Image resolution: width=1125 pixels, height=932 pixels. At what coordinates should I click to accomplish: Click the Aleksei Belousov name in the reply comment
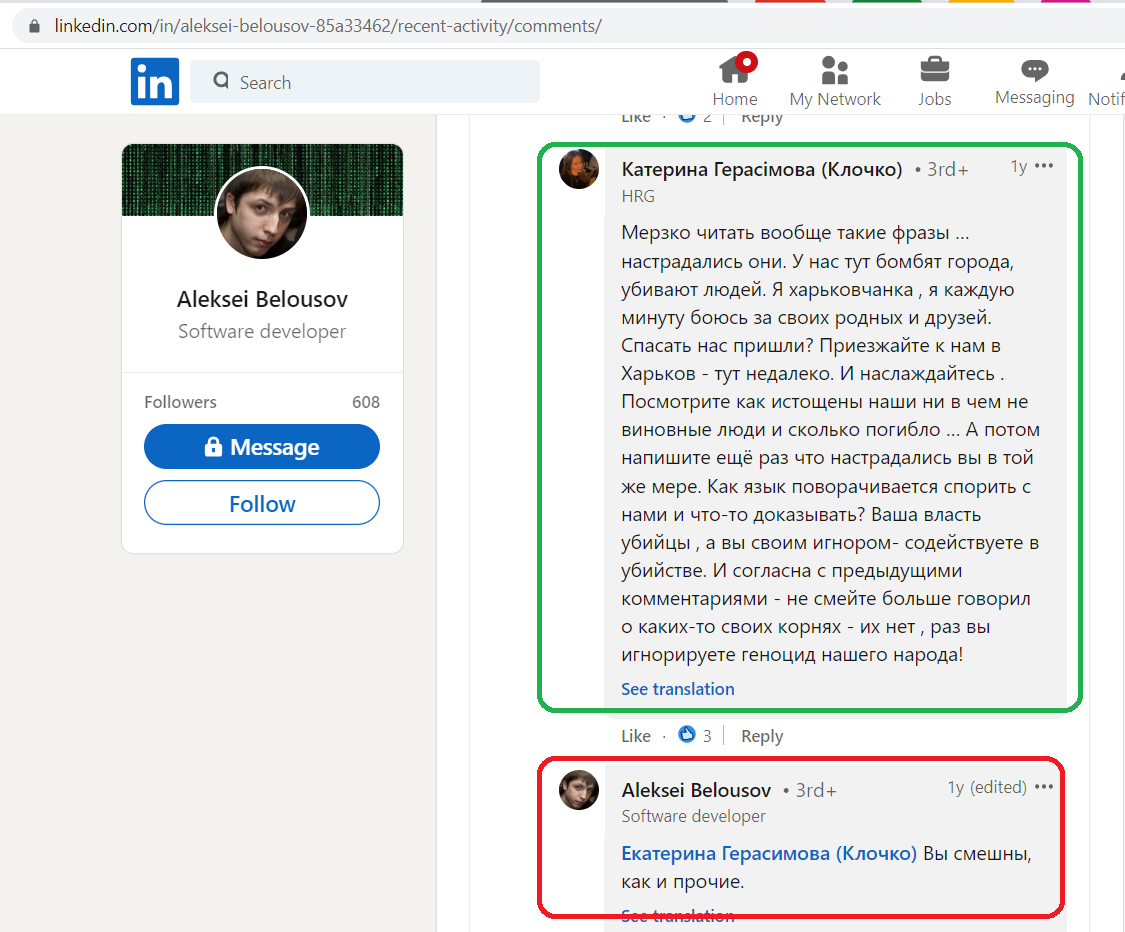point(696,790)
